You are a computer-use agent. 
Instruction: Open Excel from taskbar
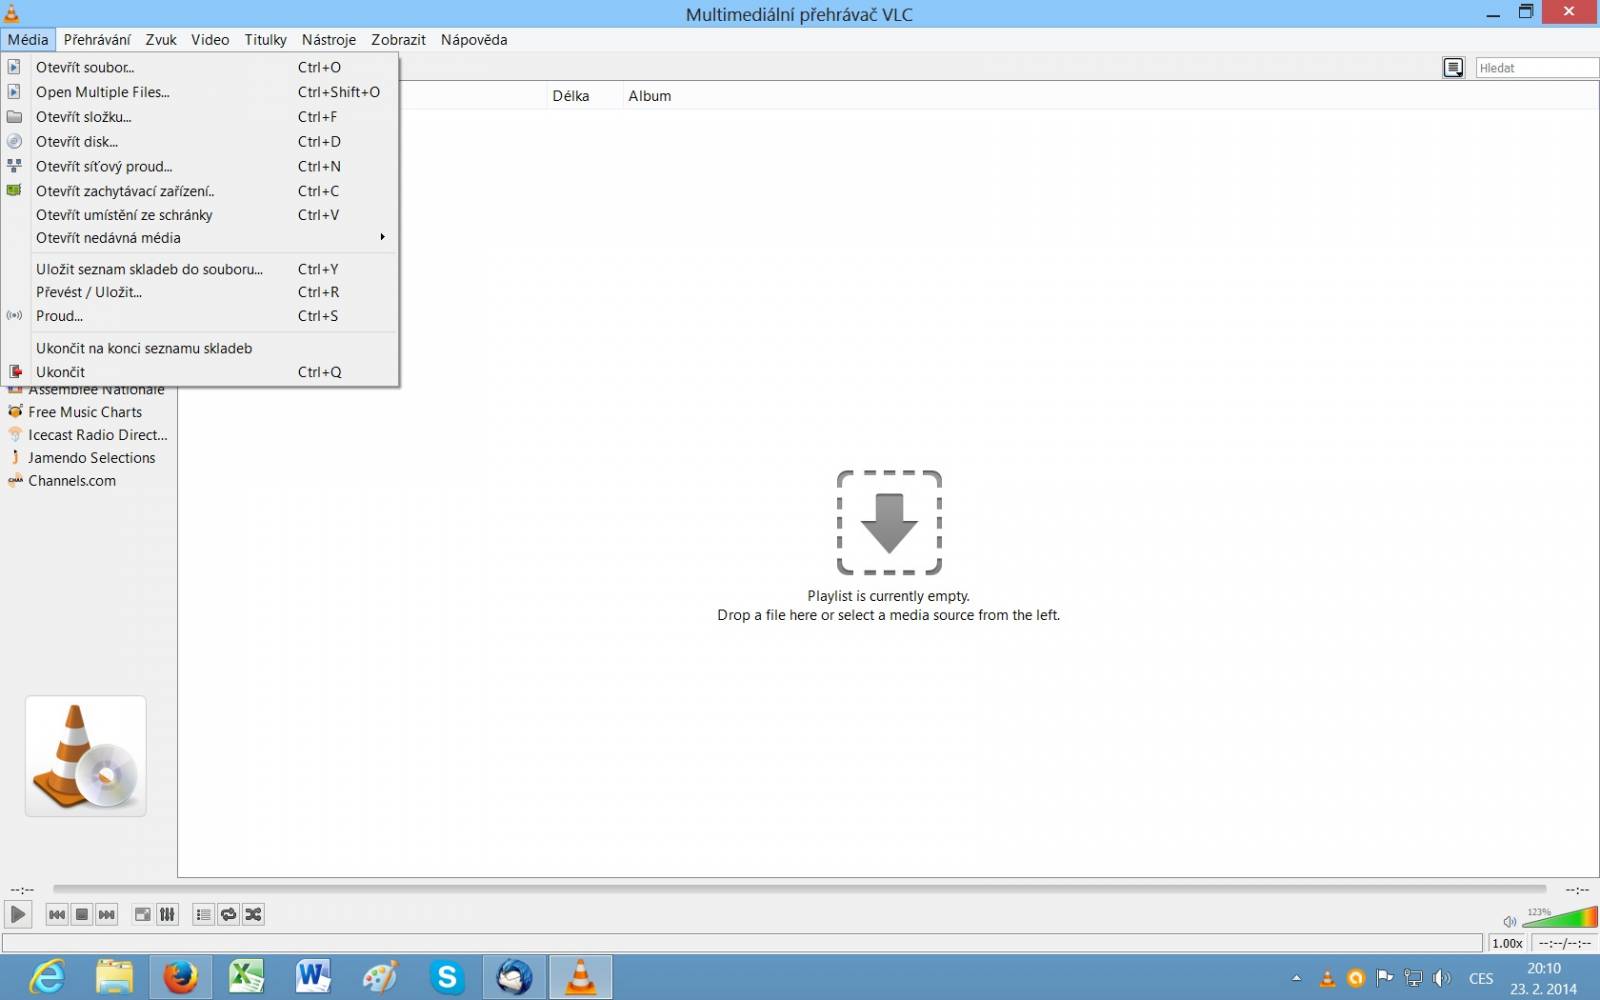click(247, 977)
